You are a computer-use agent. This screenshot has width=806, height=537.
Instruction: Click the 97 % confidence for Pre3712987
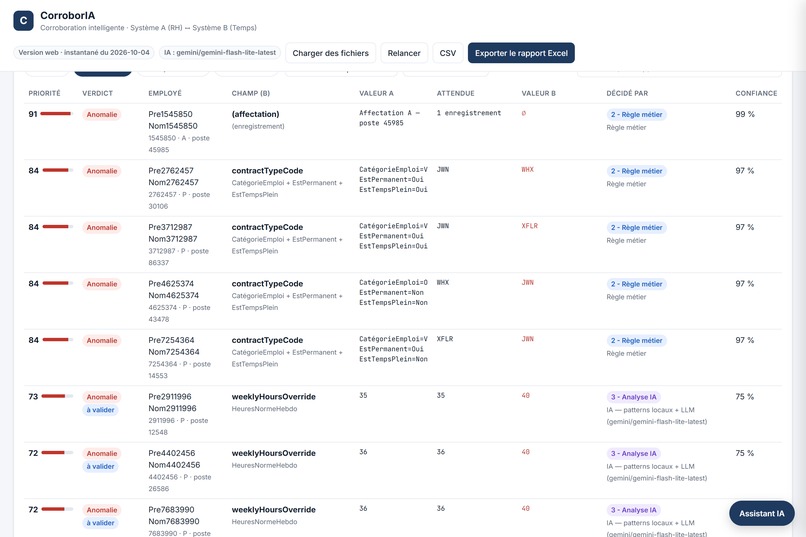click(744, 227)
